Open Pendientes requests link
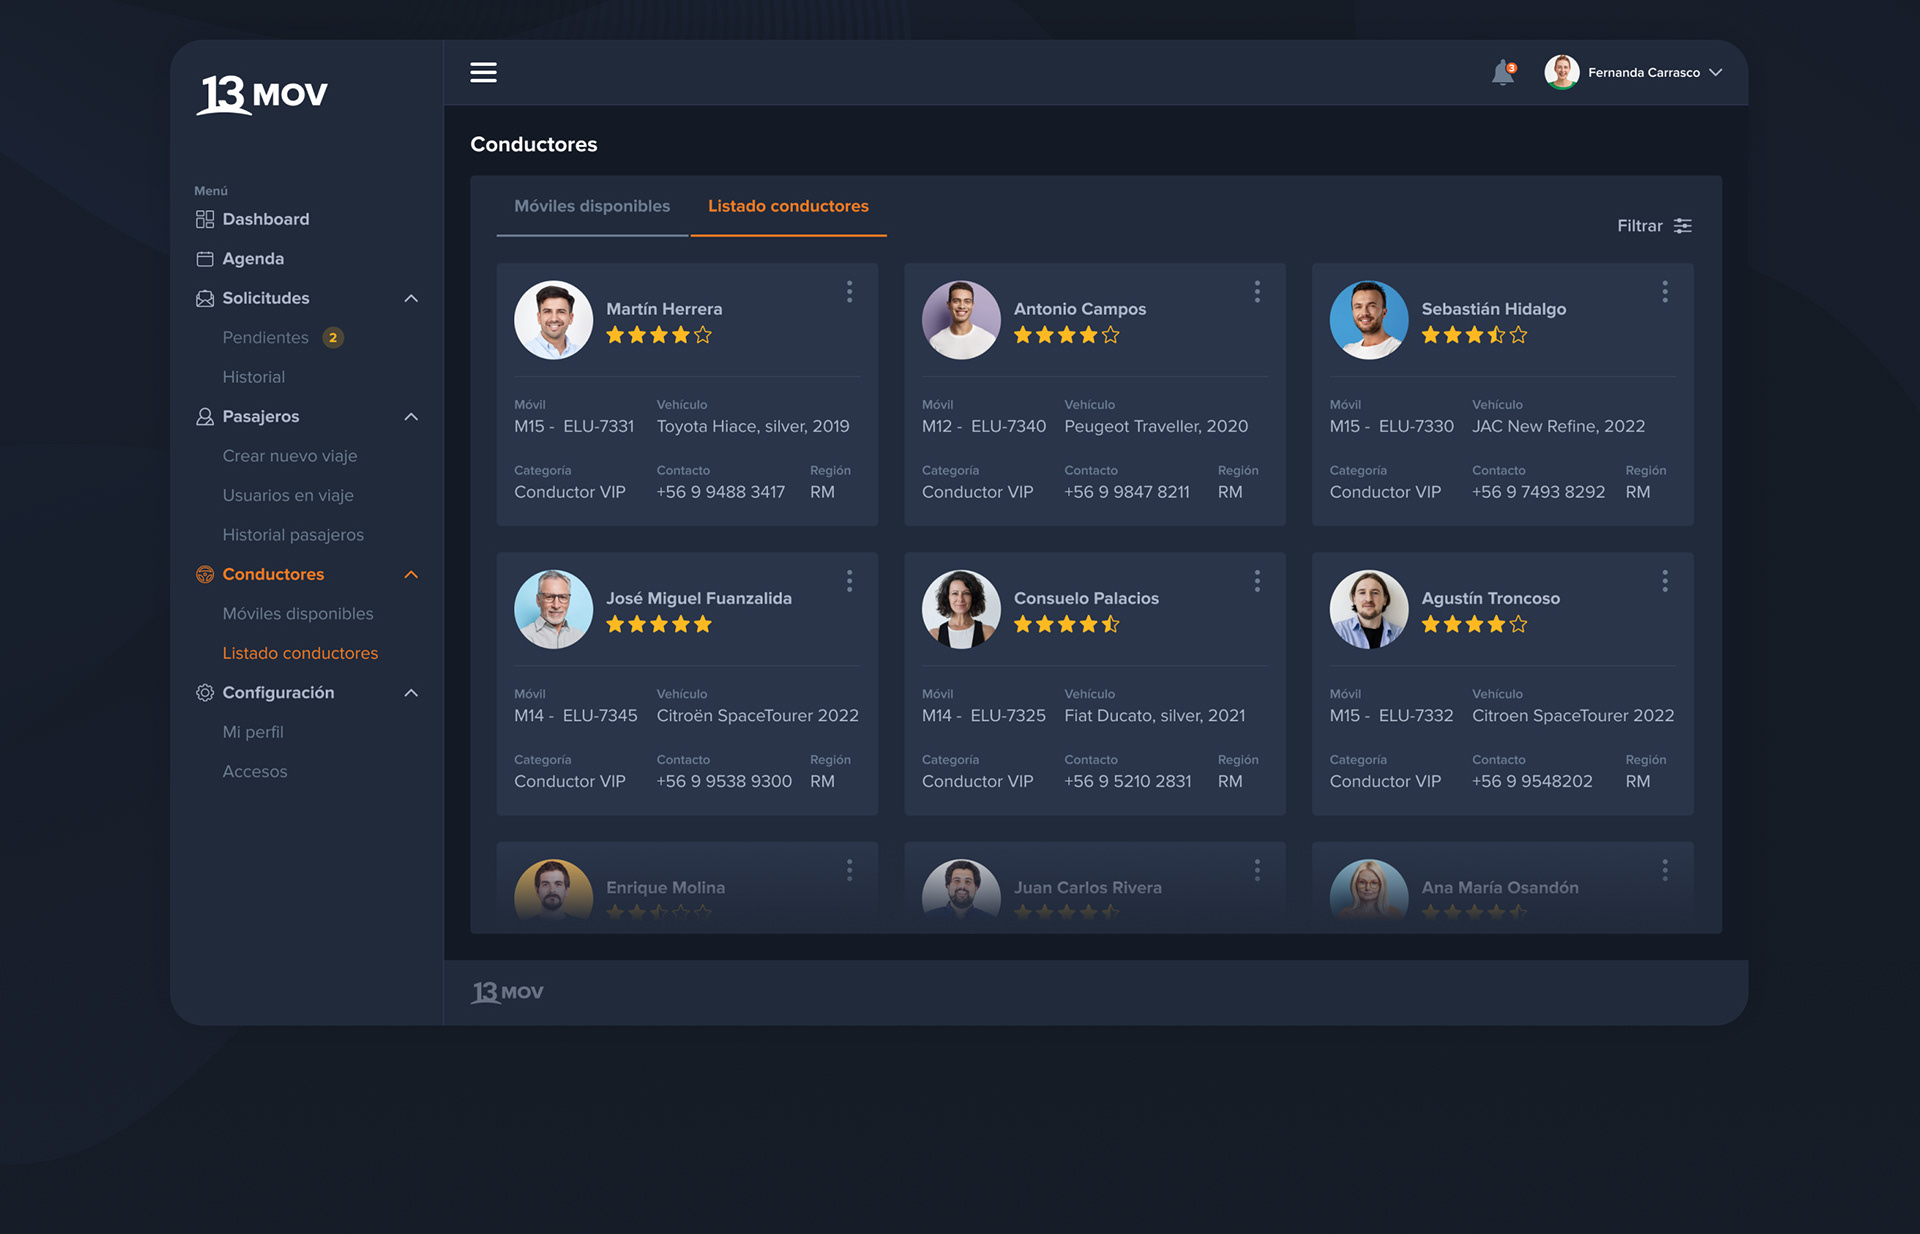 point(266,338)
